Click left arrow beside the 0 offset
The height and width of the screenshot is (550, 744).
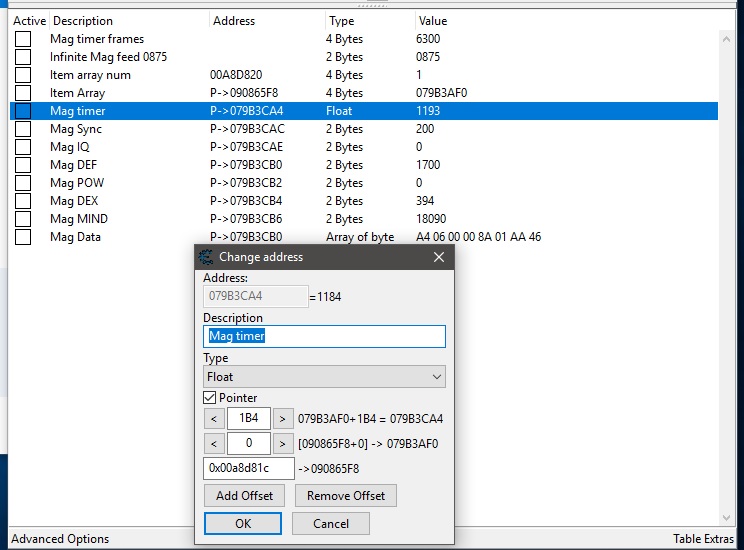tap(214, 443)
